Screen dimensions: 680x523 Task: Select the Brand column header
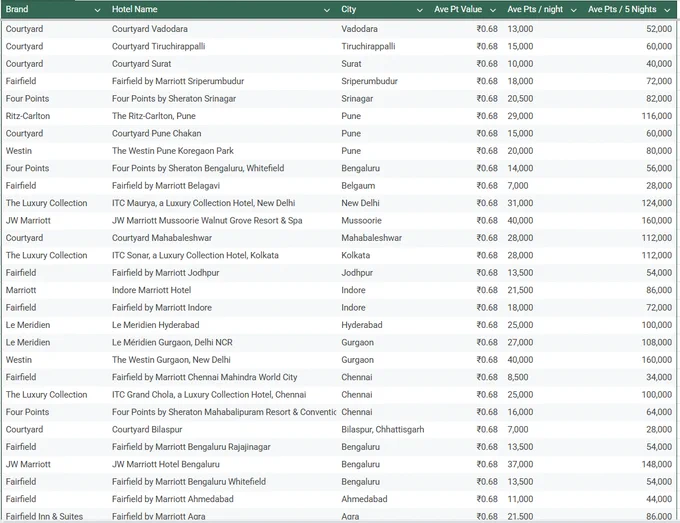point(17,9)
